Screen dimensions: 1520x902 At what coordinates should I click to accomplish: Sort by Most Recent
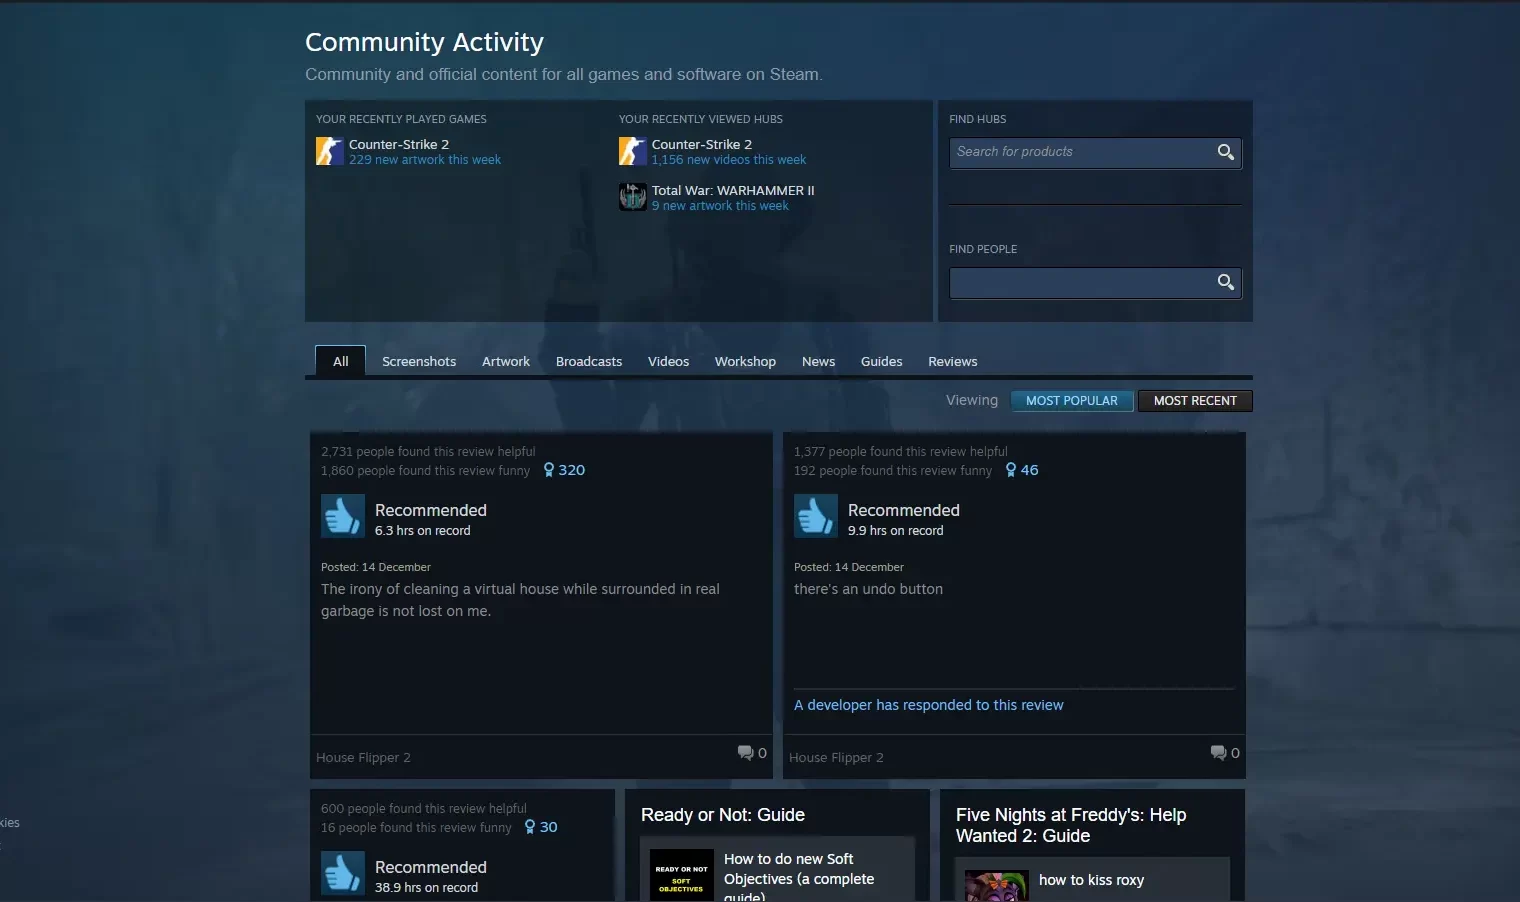(1195, 401)
